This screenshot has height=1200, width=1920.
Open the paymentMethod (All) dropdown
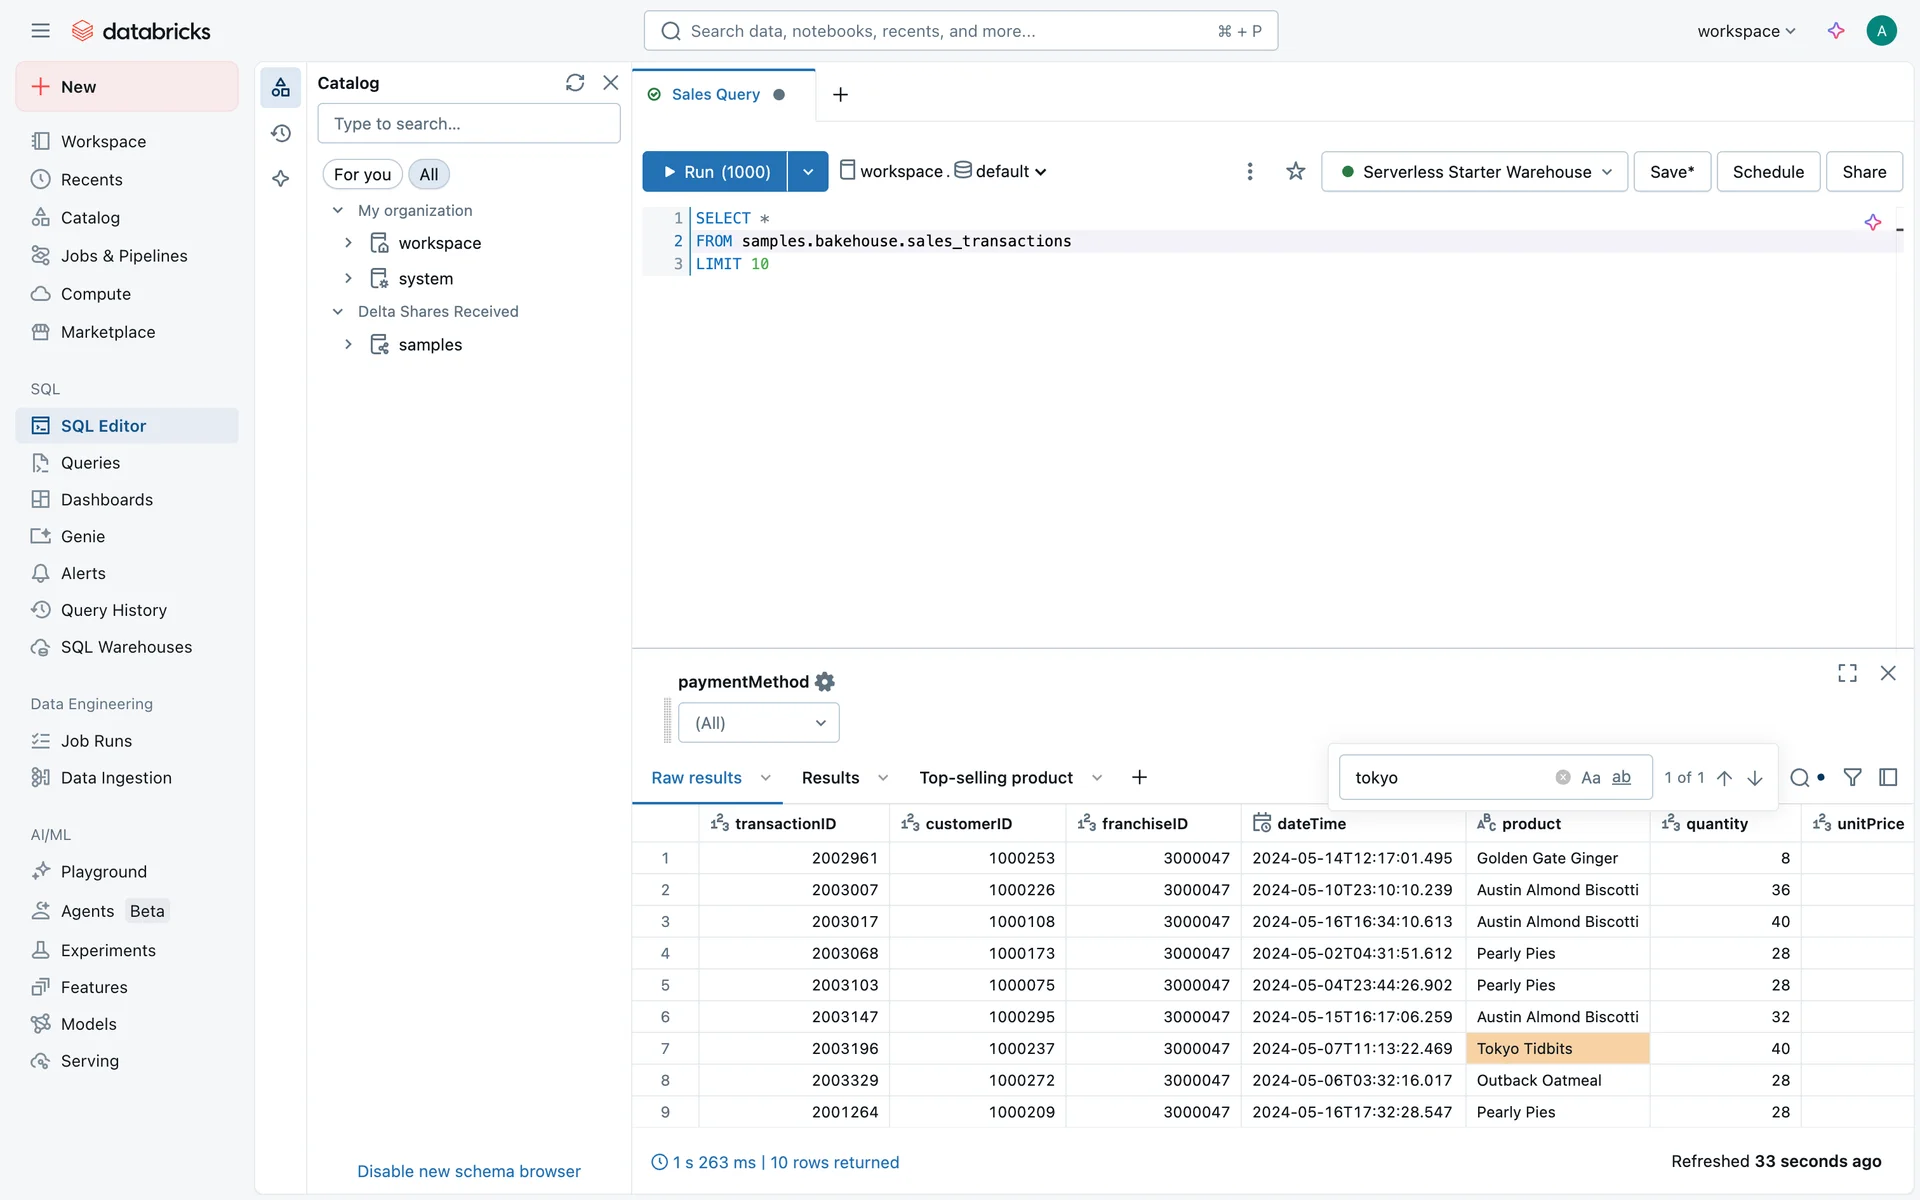coord(758,723)
